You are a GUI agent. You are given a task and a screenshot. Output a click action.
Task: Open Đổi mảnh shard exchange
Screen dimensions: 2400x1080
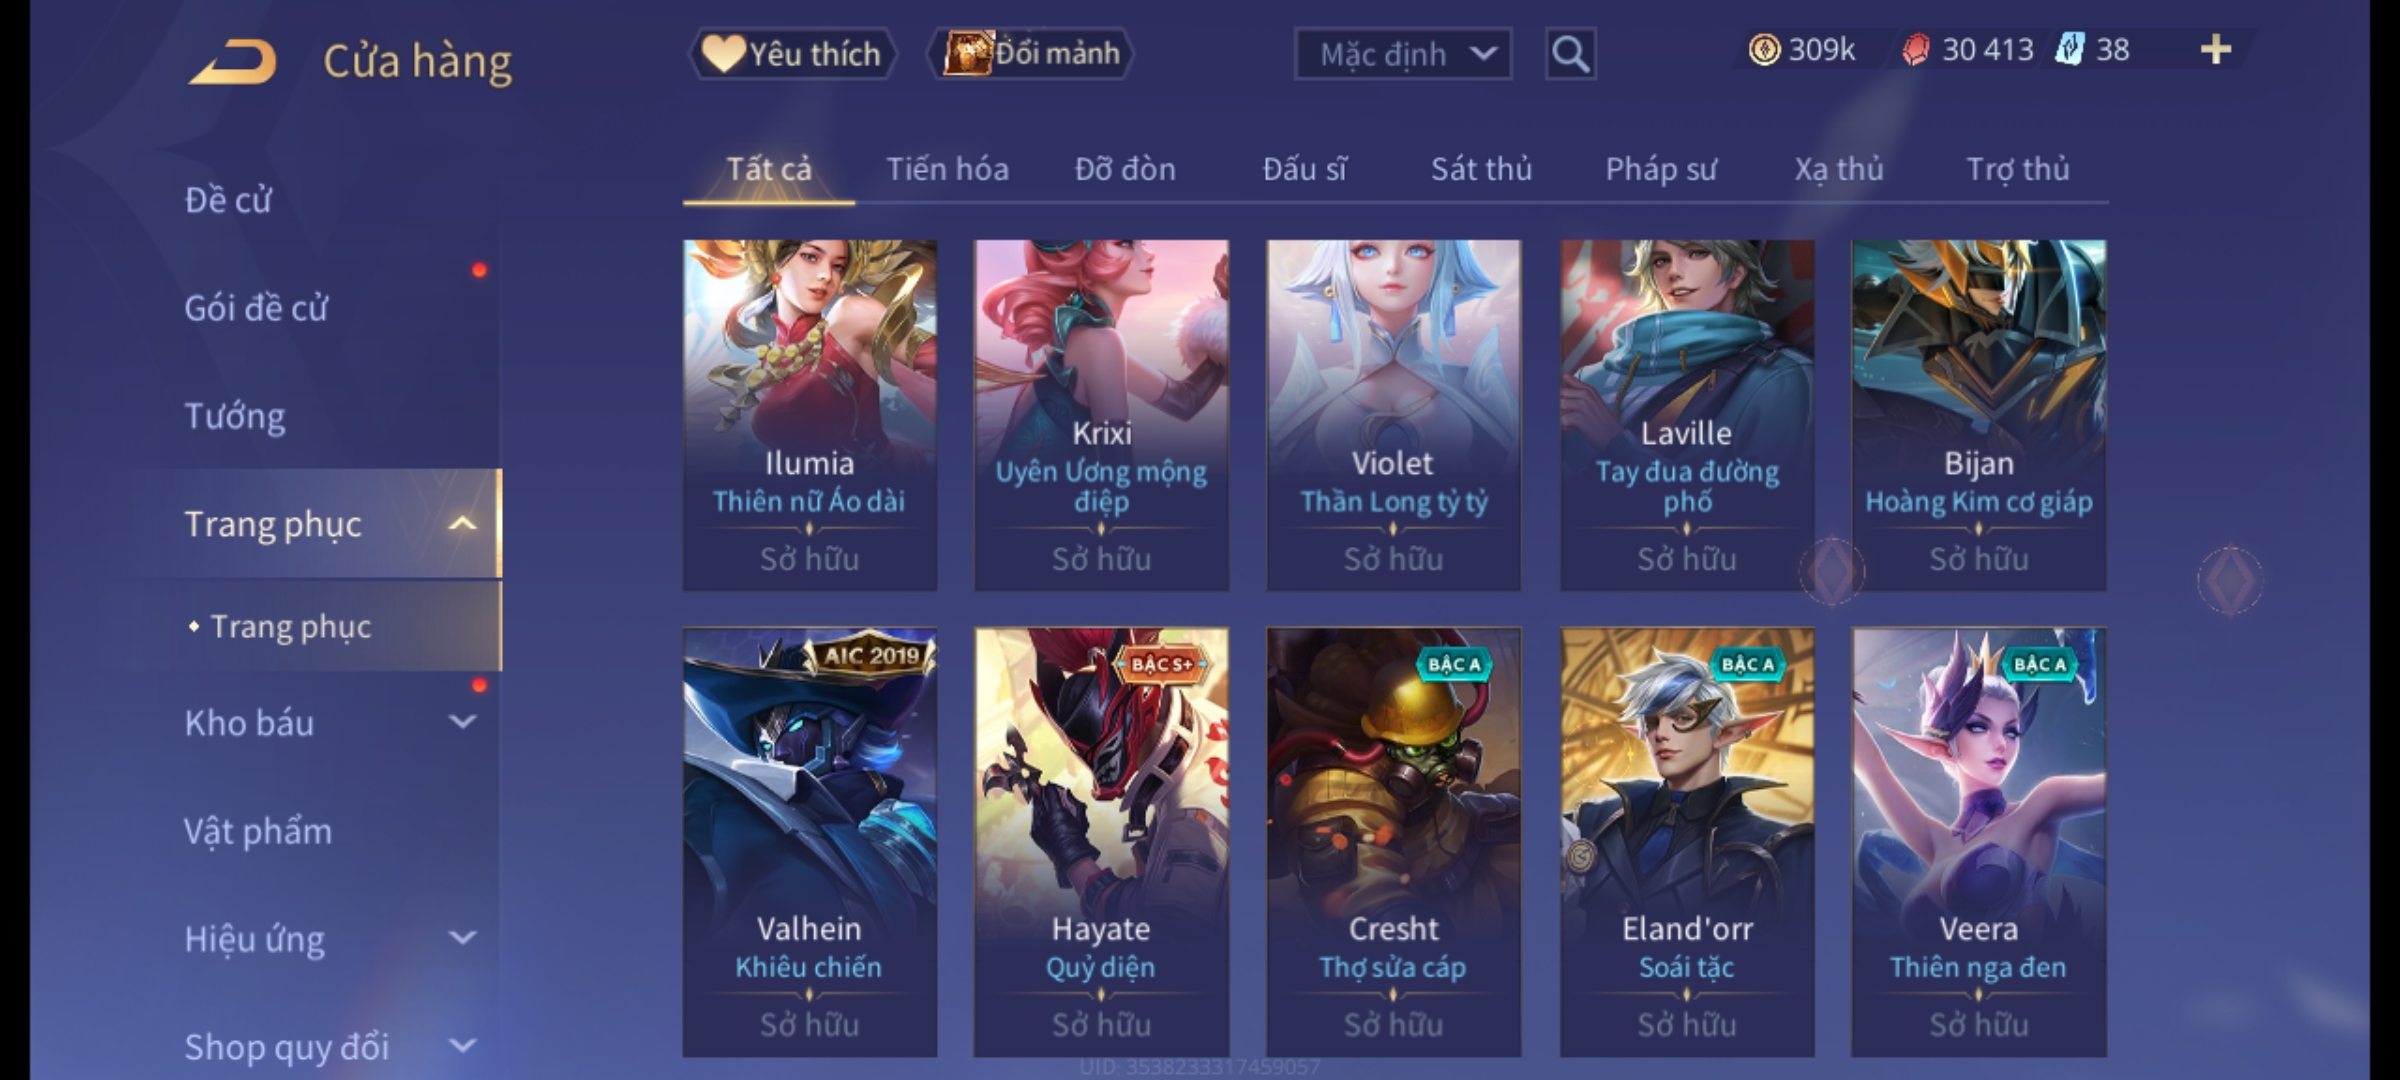point(1031,53)
